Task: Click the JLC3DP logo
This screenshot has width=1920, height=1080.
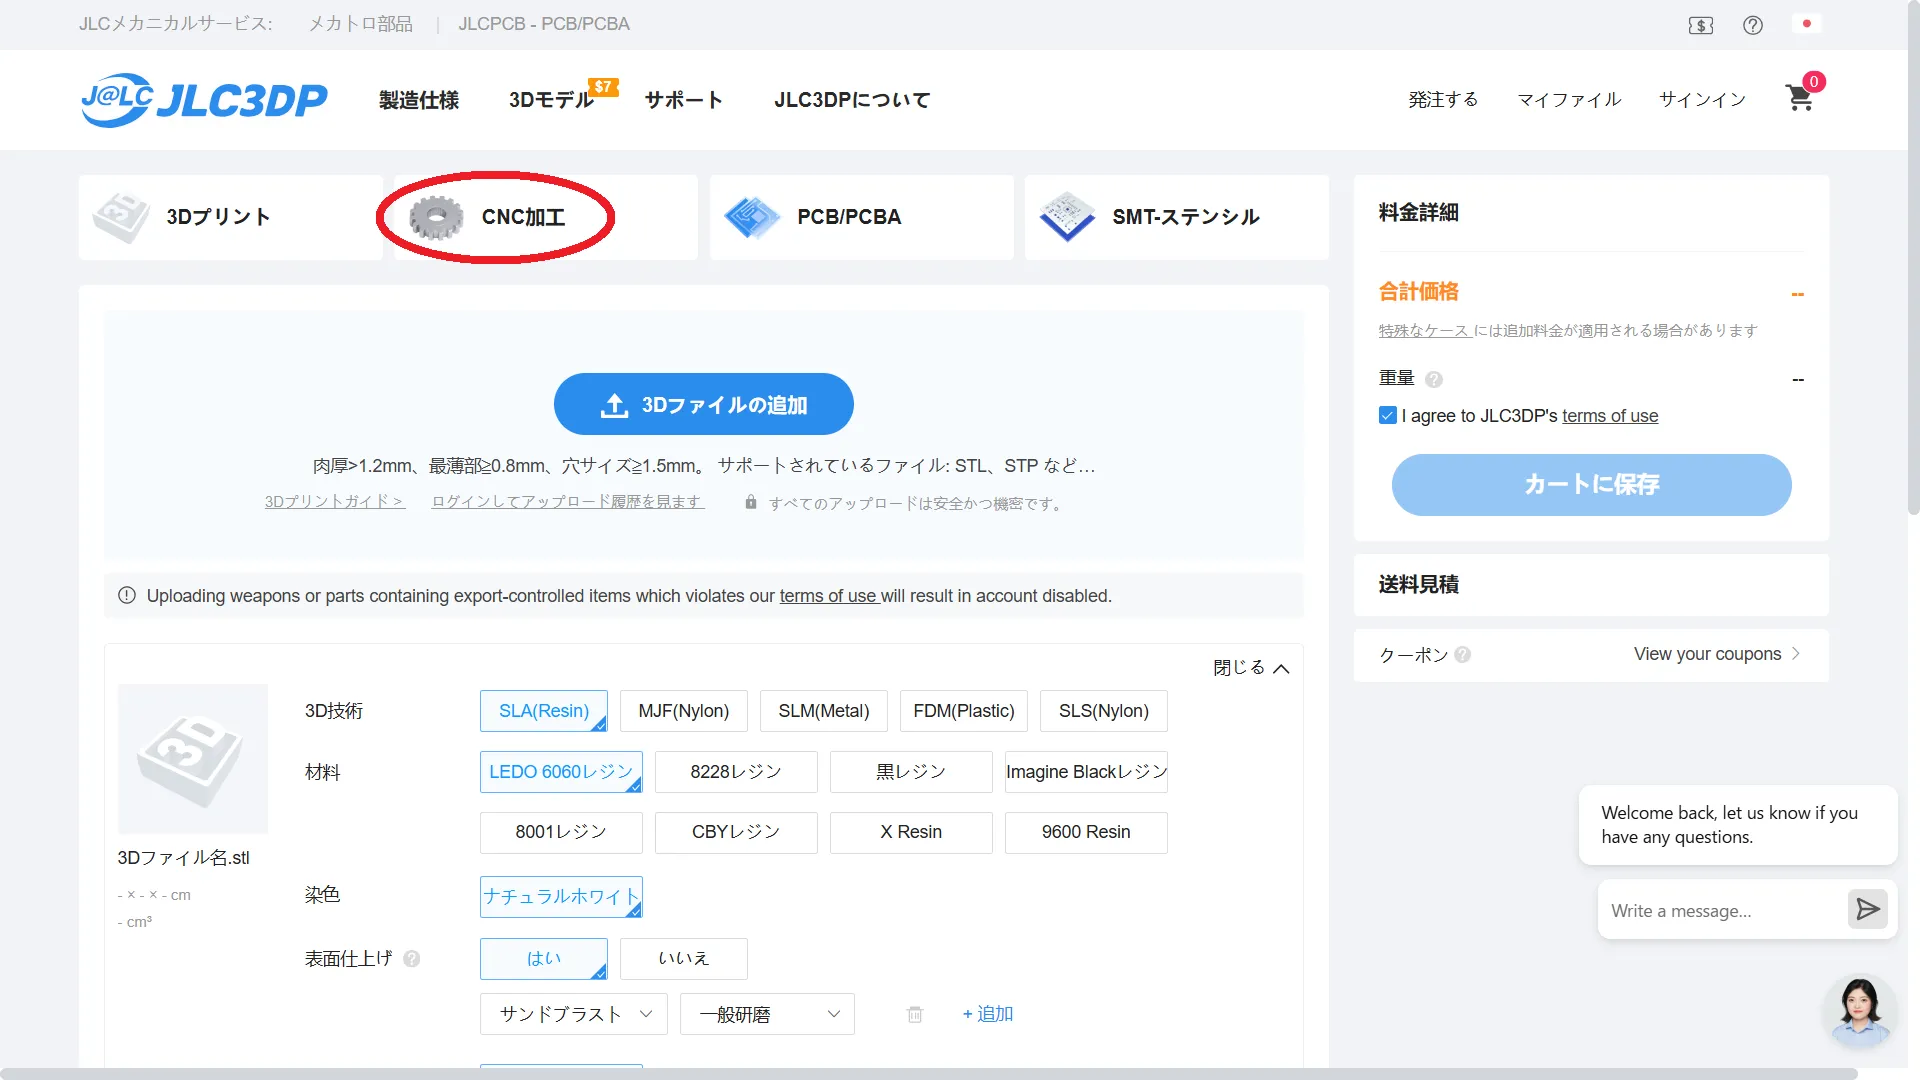Action: click(x=205, y=100)
